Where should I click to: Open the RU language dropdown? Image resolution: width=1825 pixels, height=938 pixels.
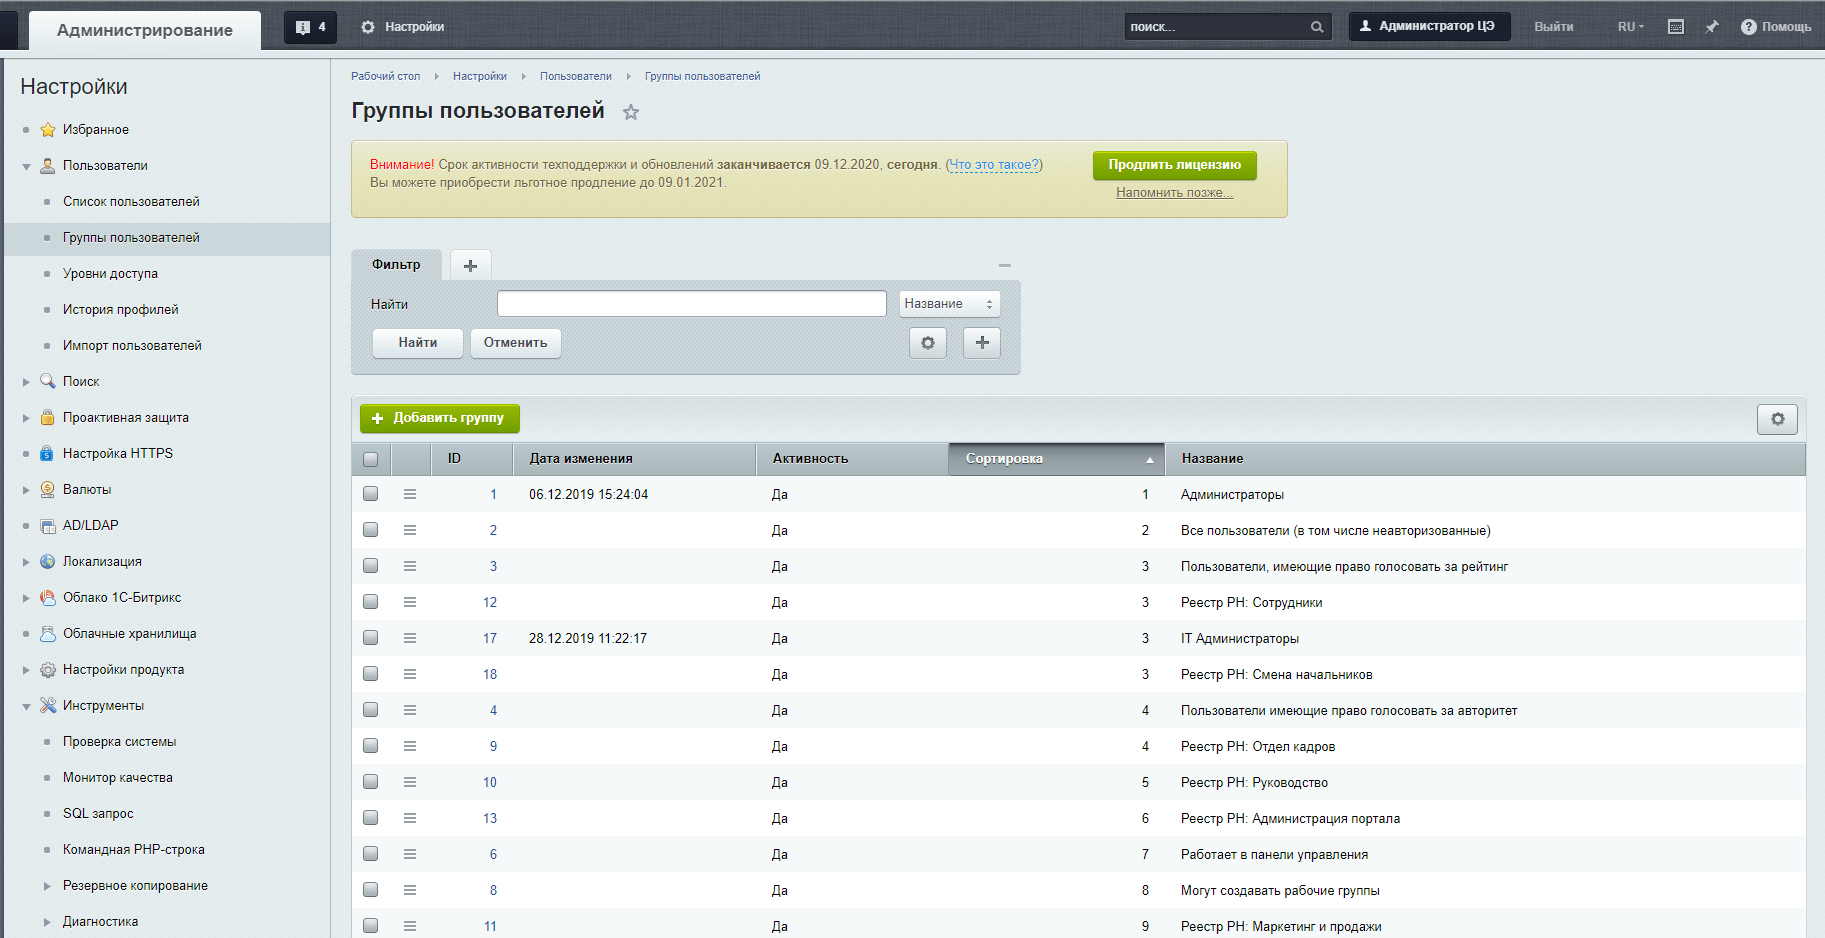click(1630, 27)
